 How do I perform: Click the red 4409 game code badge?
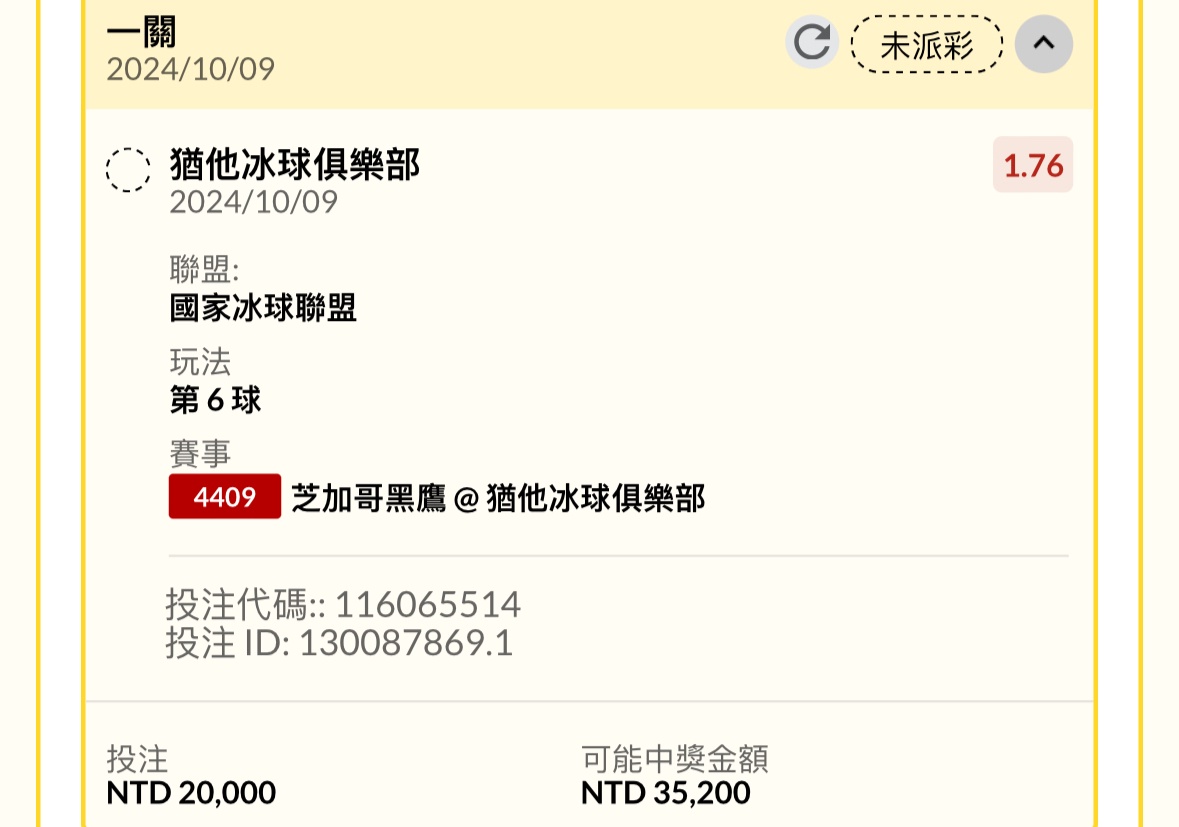(x=225, y=497)
